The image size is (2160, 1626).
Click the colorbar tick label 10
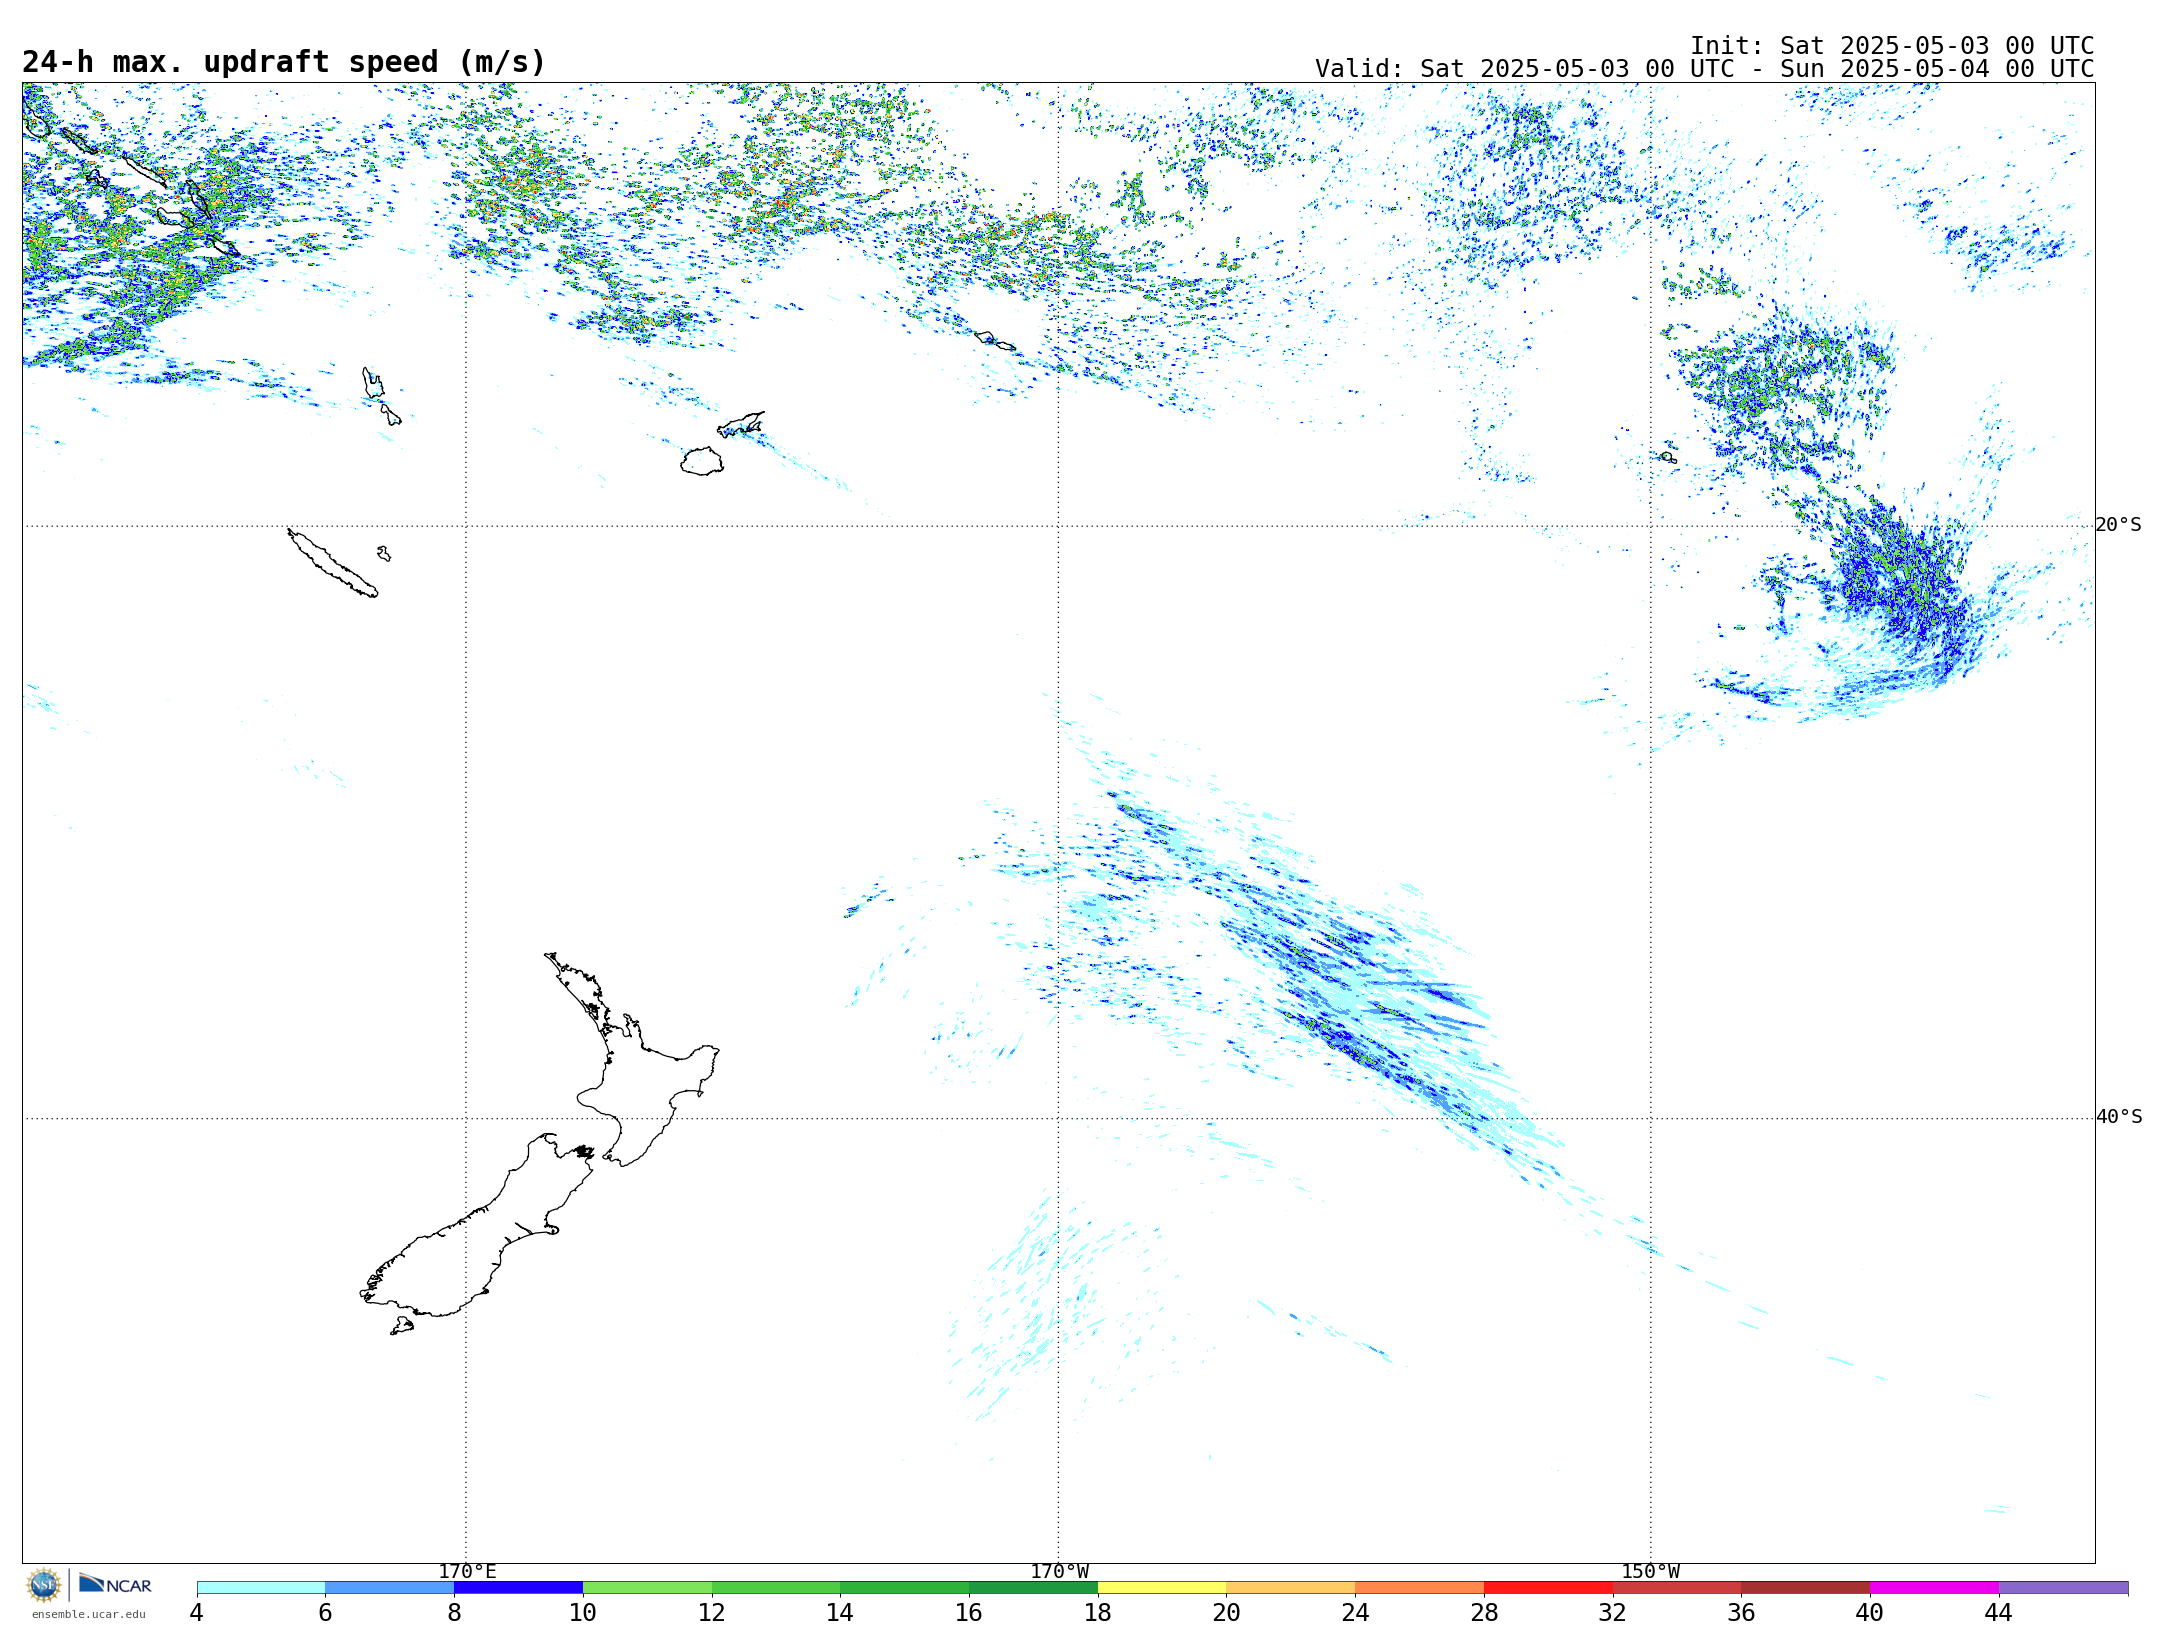(583, 1612)
